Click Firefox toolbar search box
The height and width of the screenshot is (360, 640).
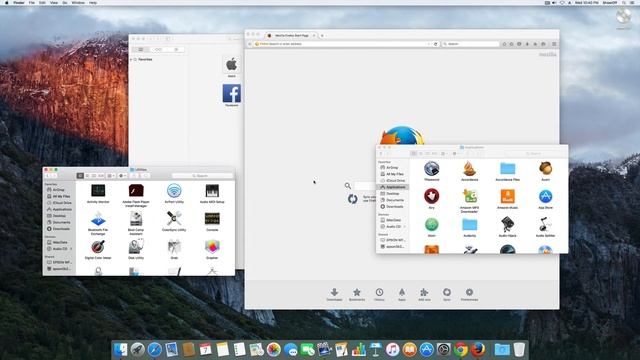tap(471, 44)
